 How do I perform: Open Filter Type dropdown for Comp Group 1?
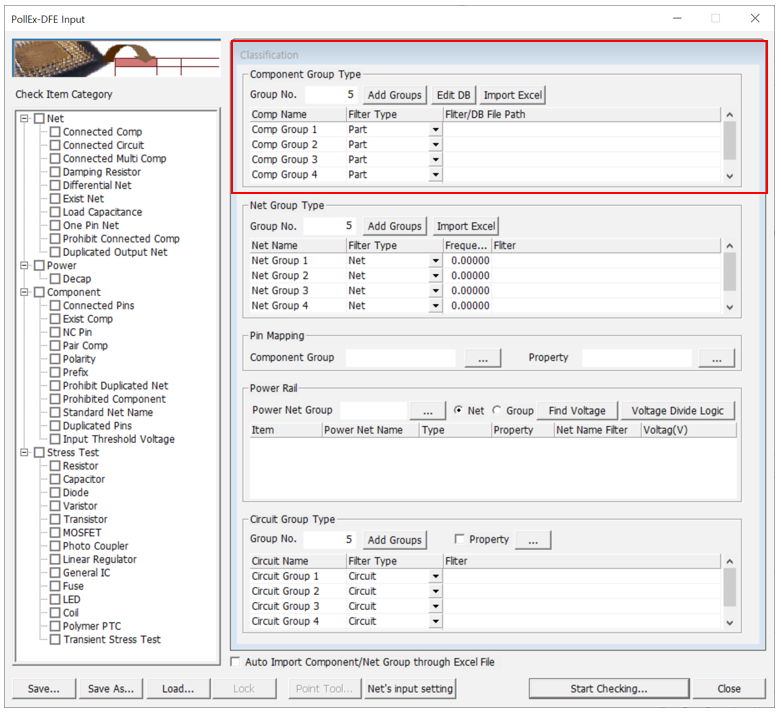[x=435, y=130]
